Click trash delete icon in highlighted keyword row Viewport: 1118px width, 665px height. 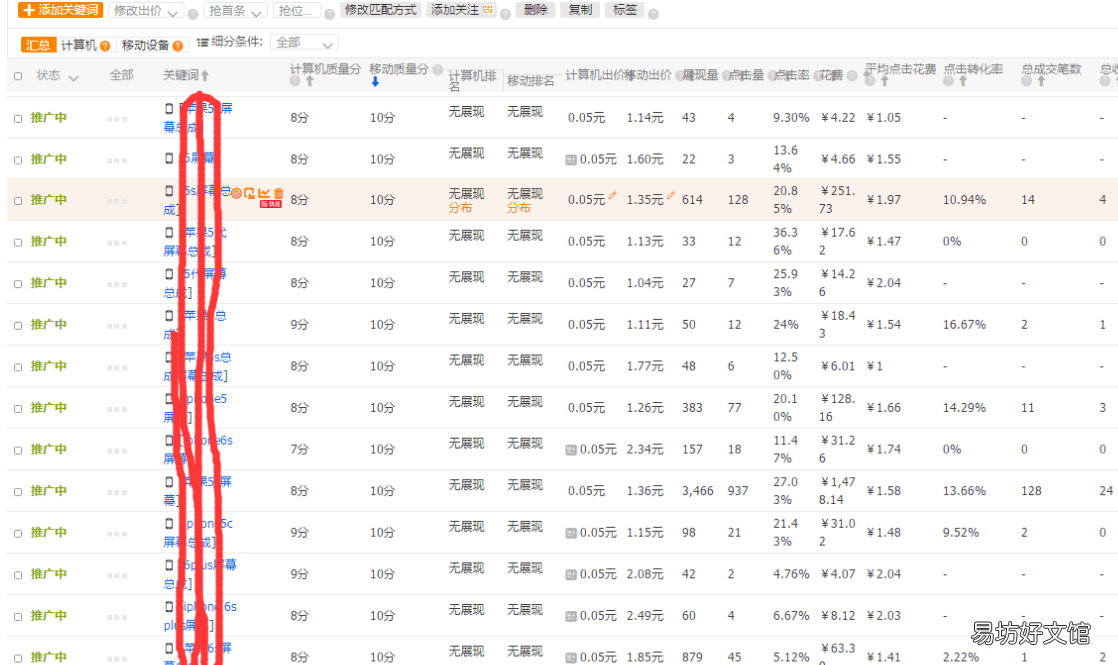coord(279,192)
